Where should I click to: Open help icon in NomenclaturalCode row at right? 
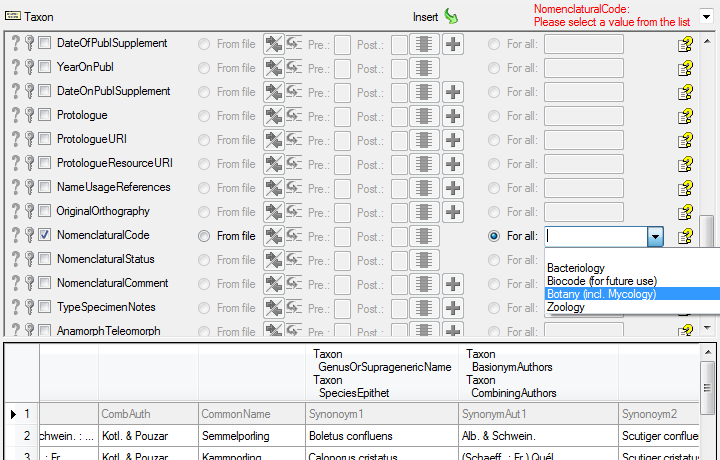[x=685, y=236]
